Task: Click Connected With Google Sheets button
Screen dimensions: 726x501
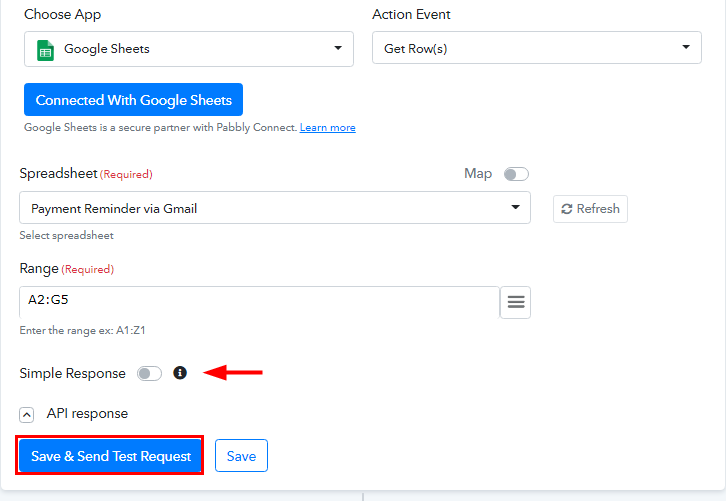Action: pyautogui.click(x=133, y=100)
